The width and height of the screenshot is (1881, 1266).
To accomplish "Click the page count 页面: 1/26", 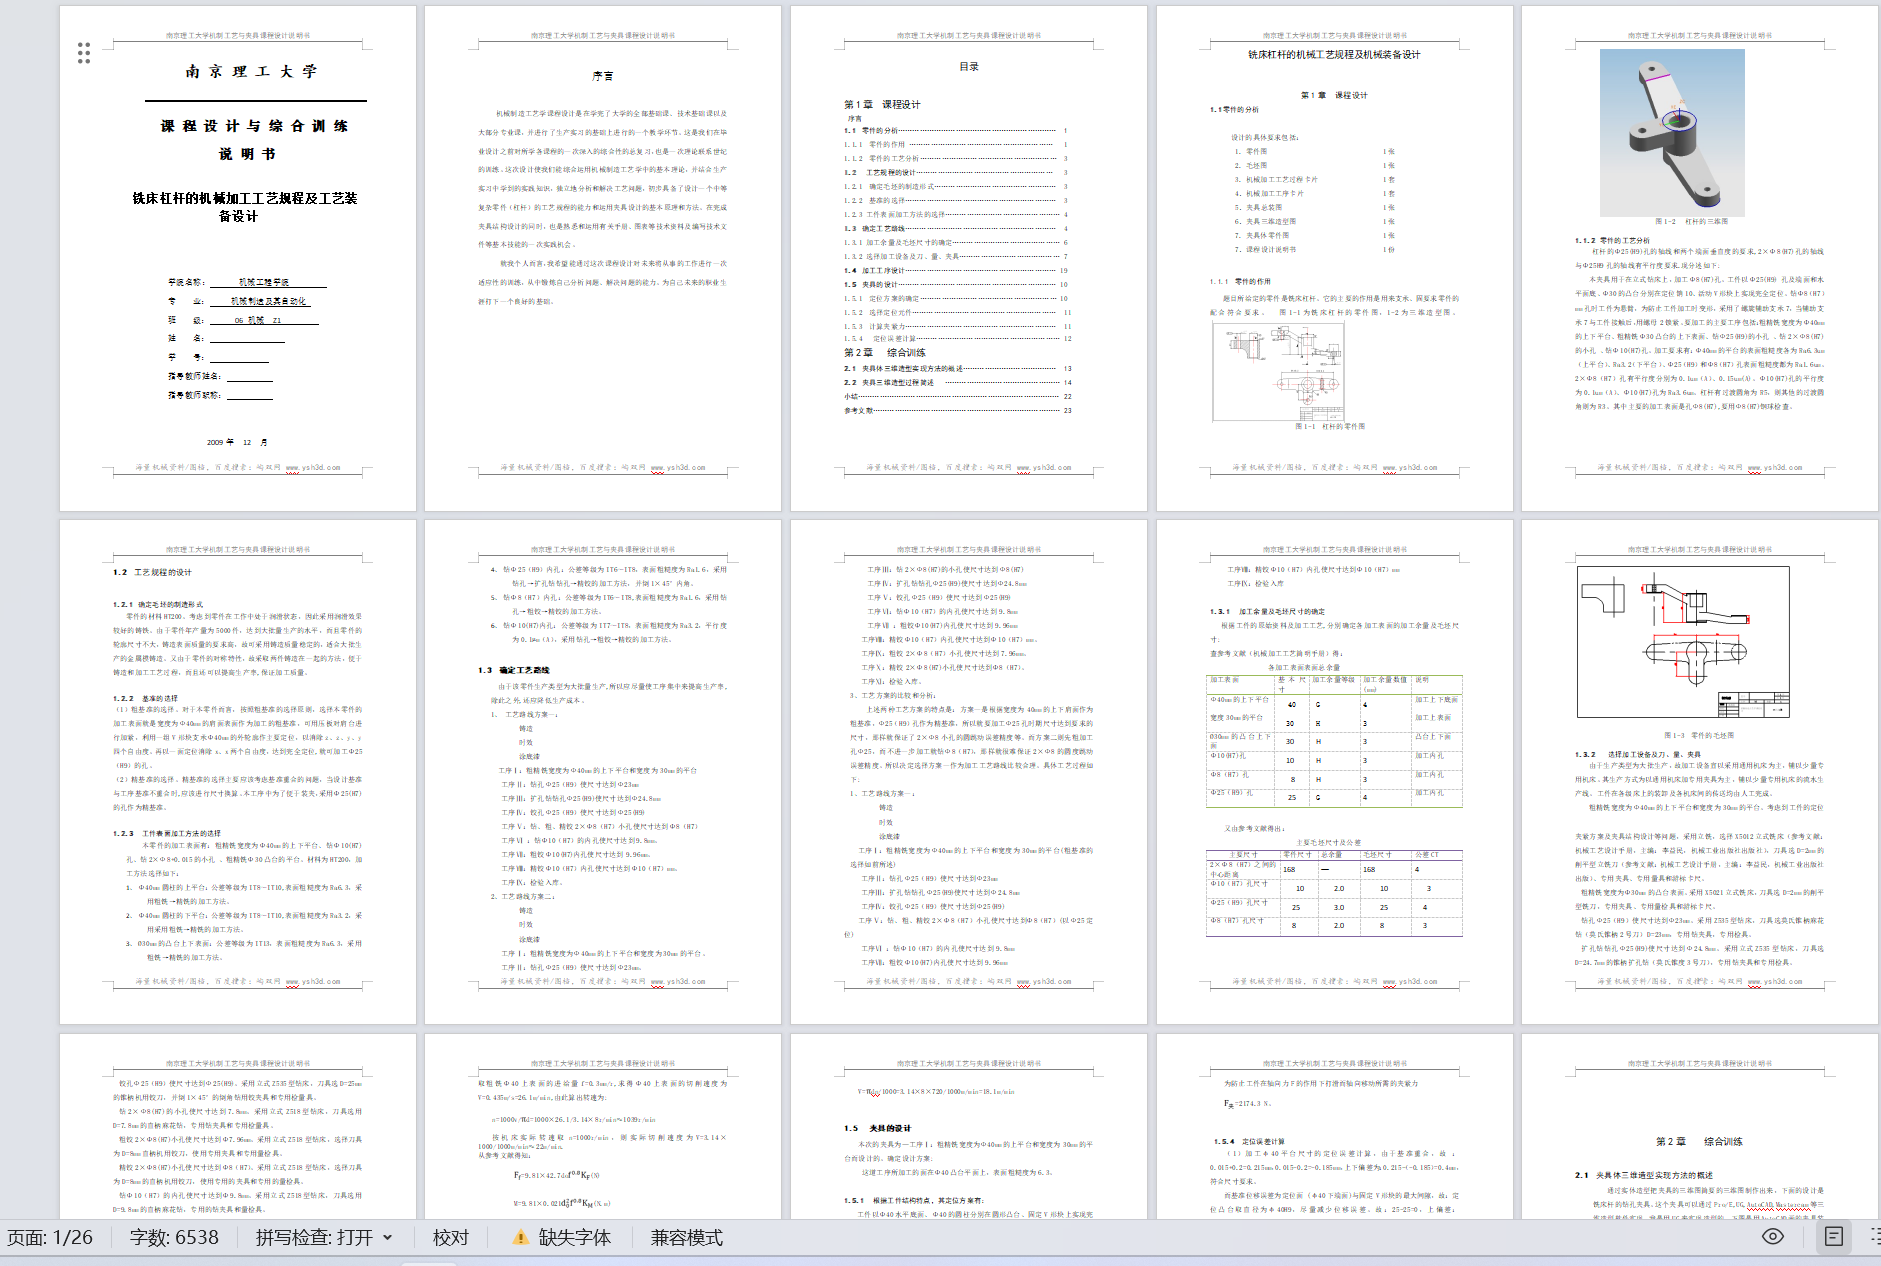I will click(x=50, y=1238).
